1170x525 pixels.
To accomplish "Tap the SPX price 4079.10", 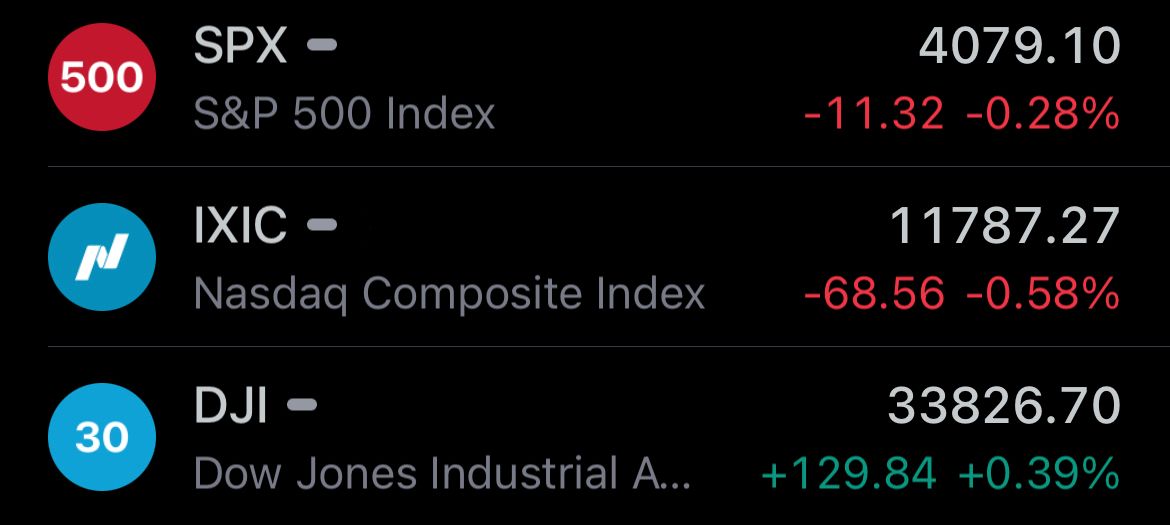I will point(1019,46).
